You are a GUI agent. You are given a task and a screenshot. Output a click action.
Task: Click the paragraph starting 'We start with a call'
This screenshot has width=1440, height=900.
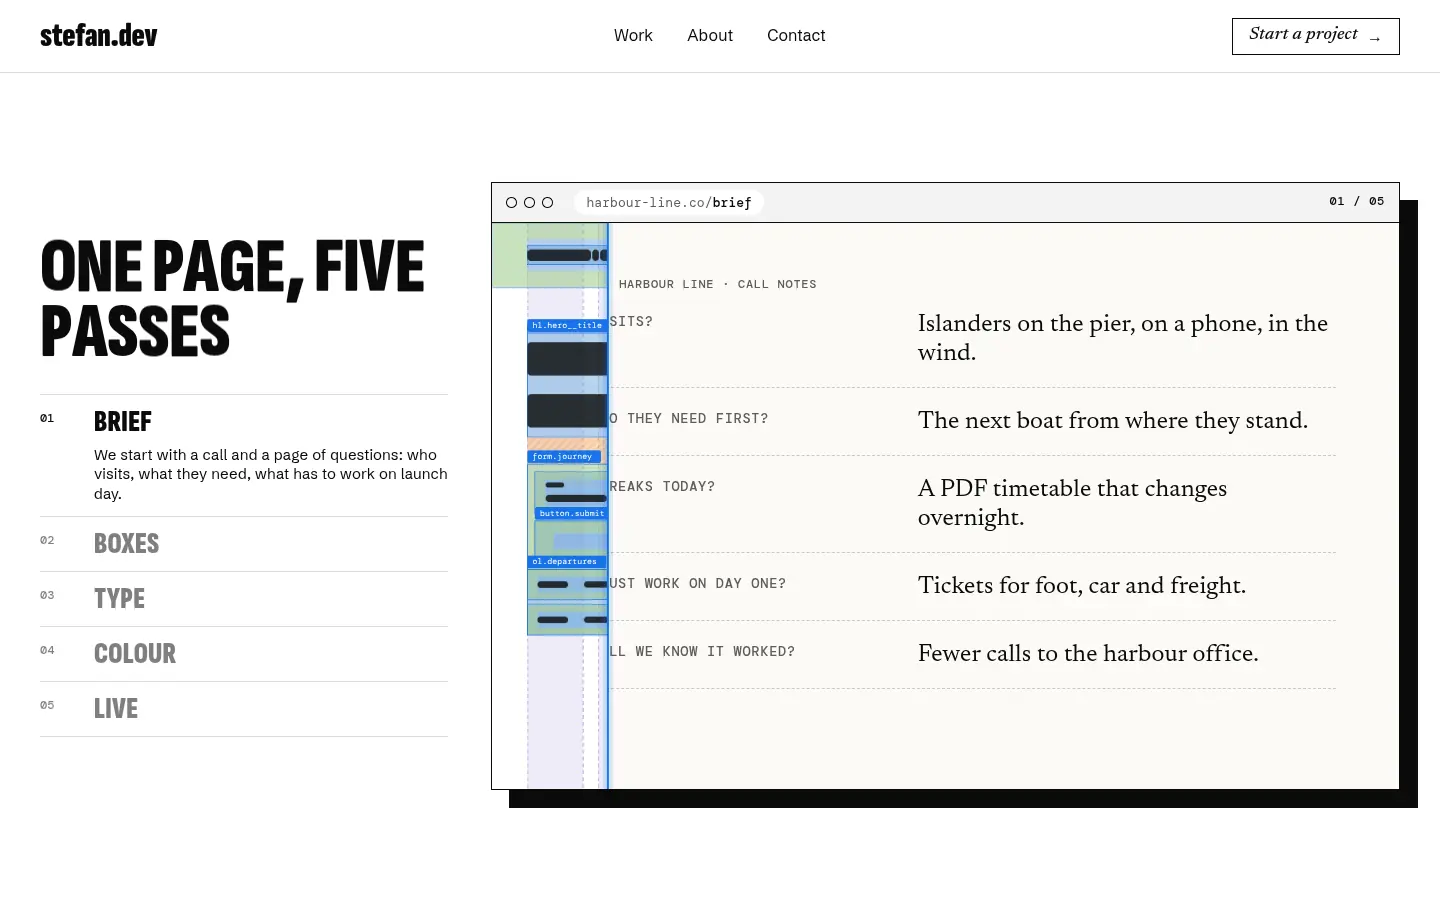[x=271, y=474]
